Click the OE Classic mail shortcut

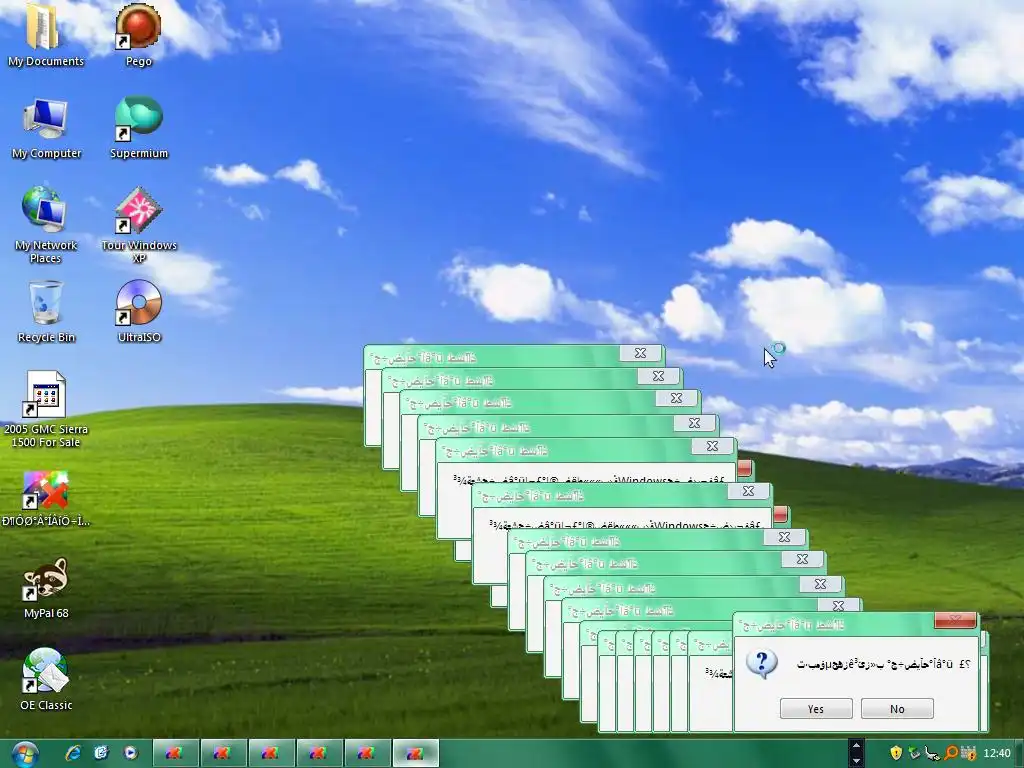click(44, 671)
